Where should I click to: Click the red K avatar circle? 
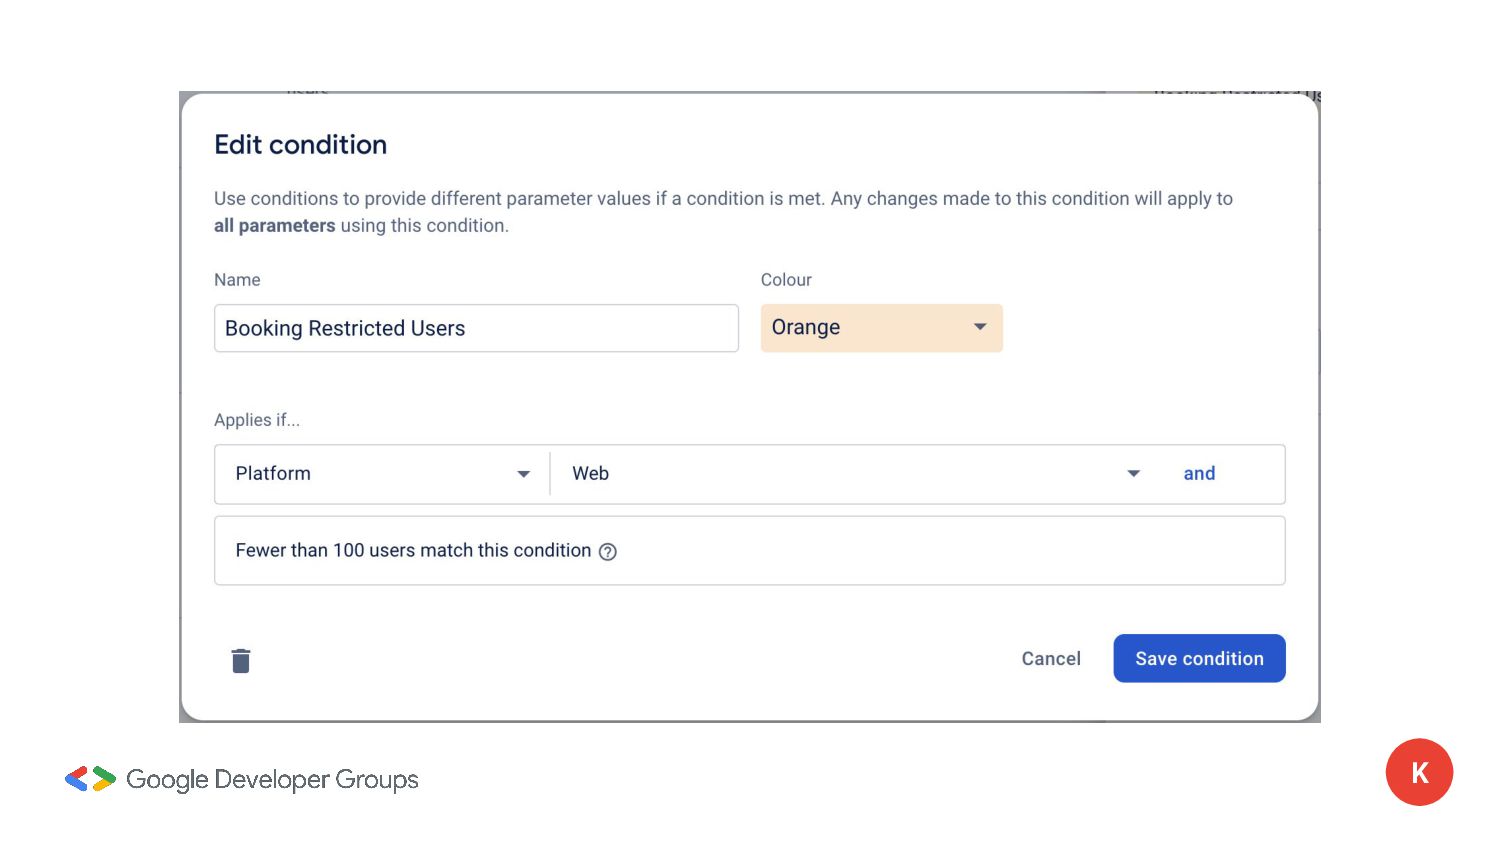[1418, 772]
